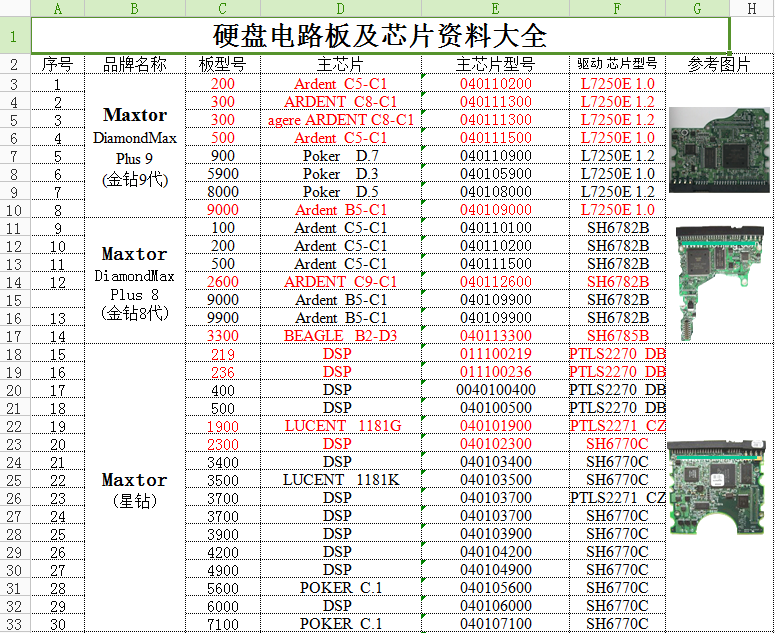Click the 主芯片型号 header cell
775x633 pixels.
(495, 64)
